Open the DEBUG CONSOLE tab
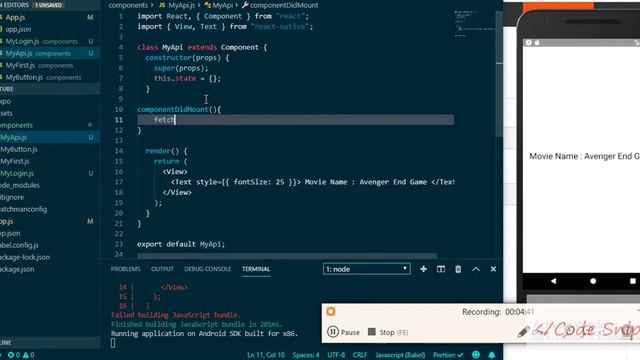The height and width of the screenshot is (360, 640). pos(207,269)
